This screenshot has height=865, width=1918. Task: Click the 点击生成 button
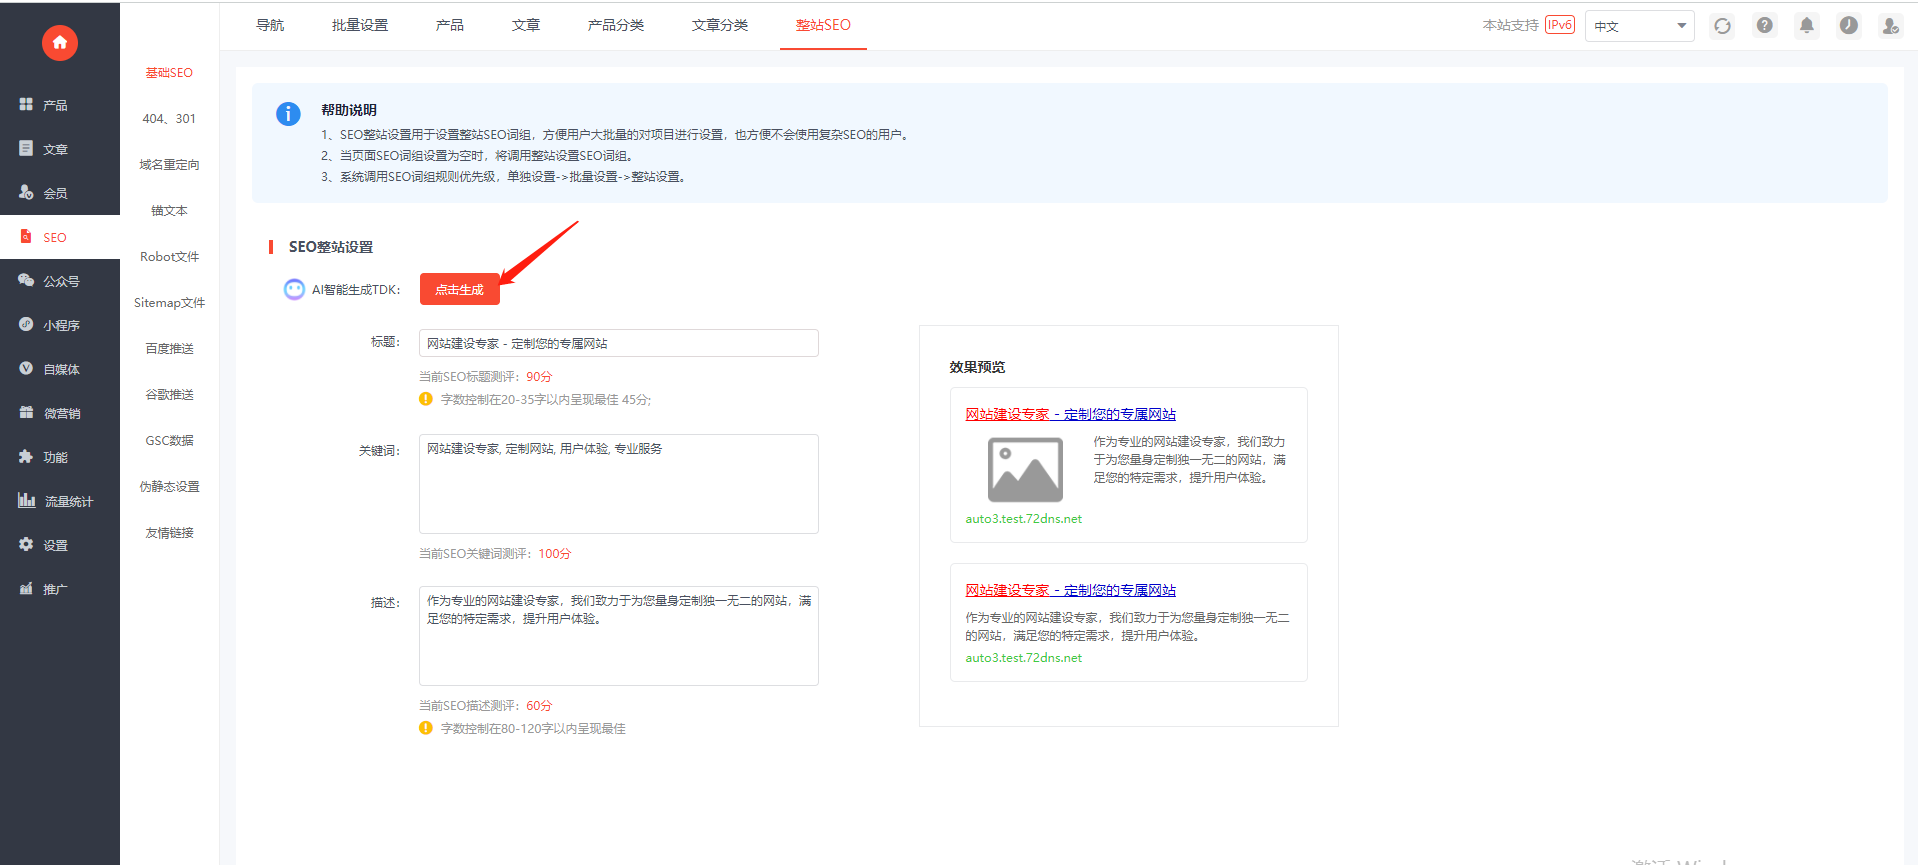459,289
